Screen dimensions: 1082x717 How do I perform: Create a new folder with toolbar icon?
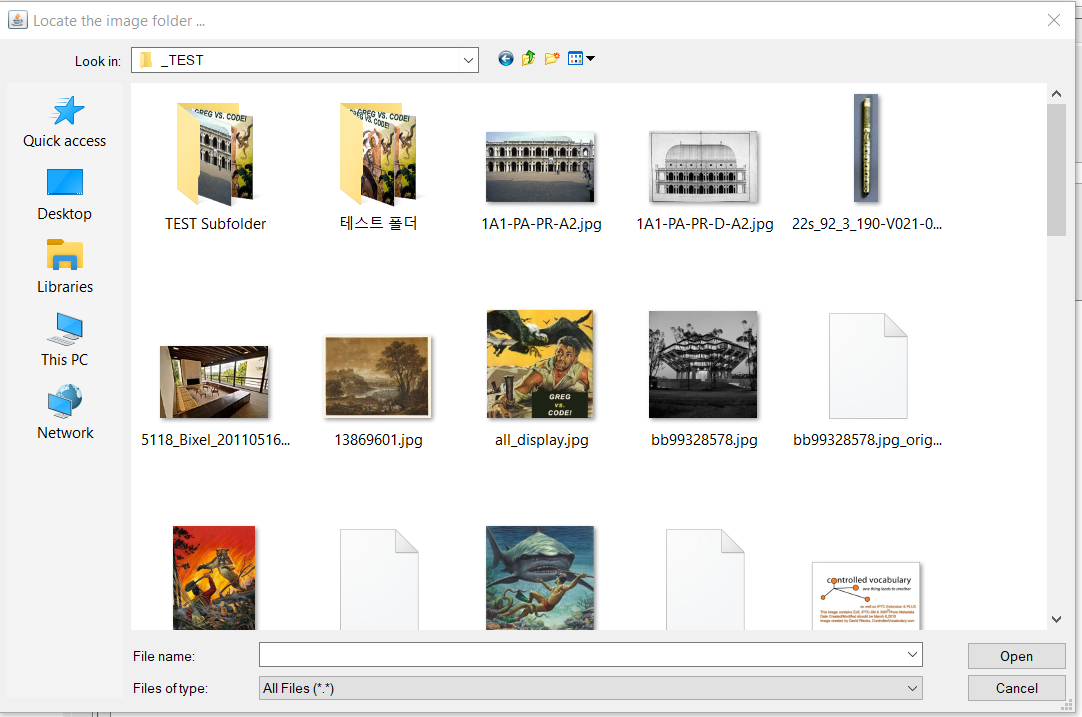point(552,59)
